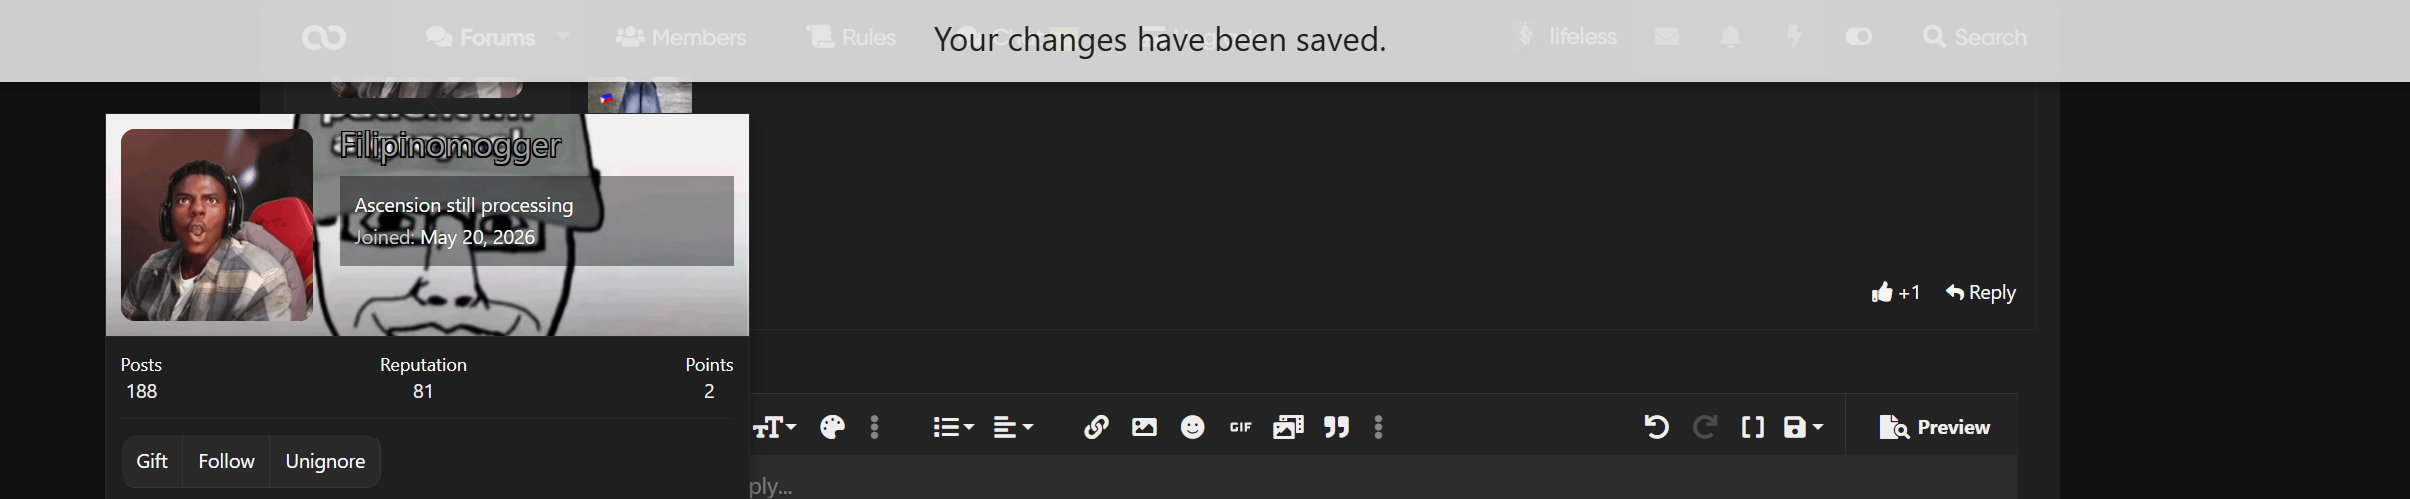Open the GIF picker

click(1240, 428)
